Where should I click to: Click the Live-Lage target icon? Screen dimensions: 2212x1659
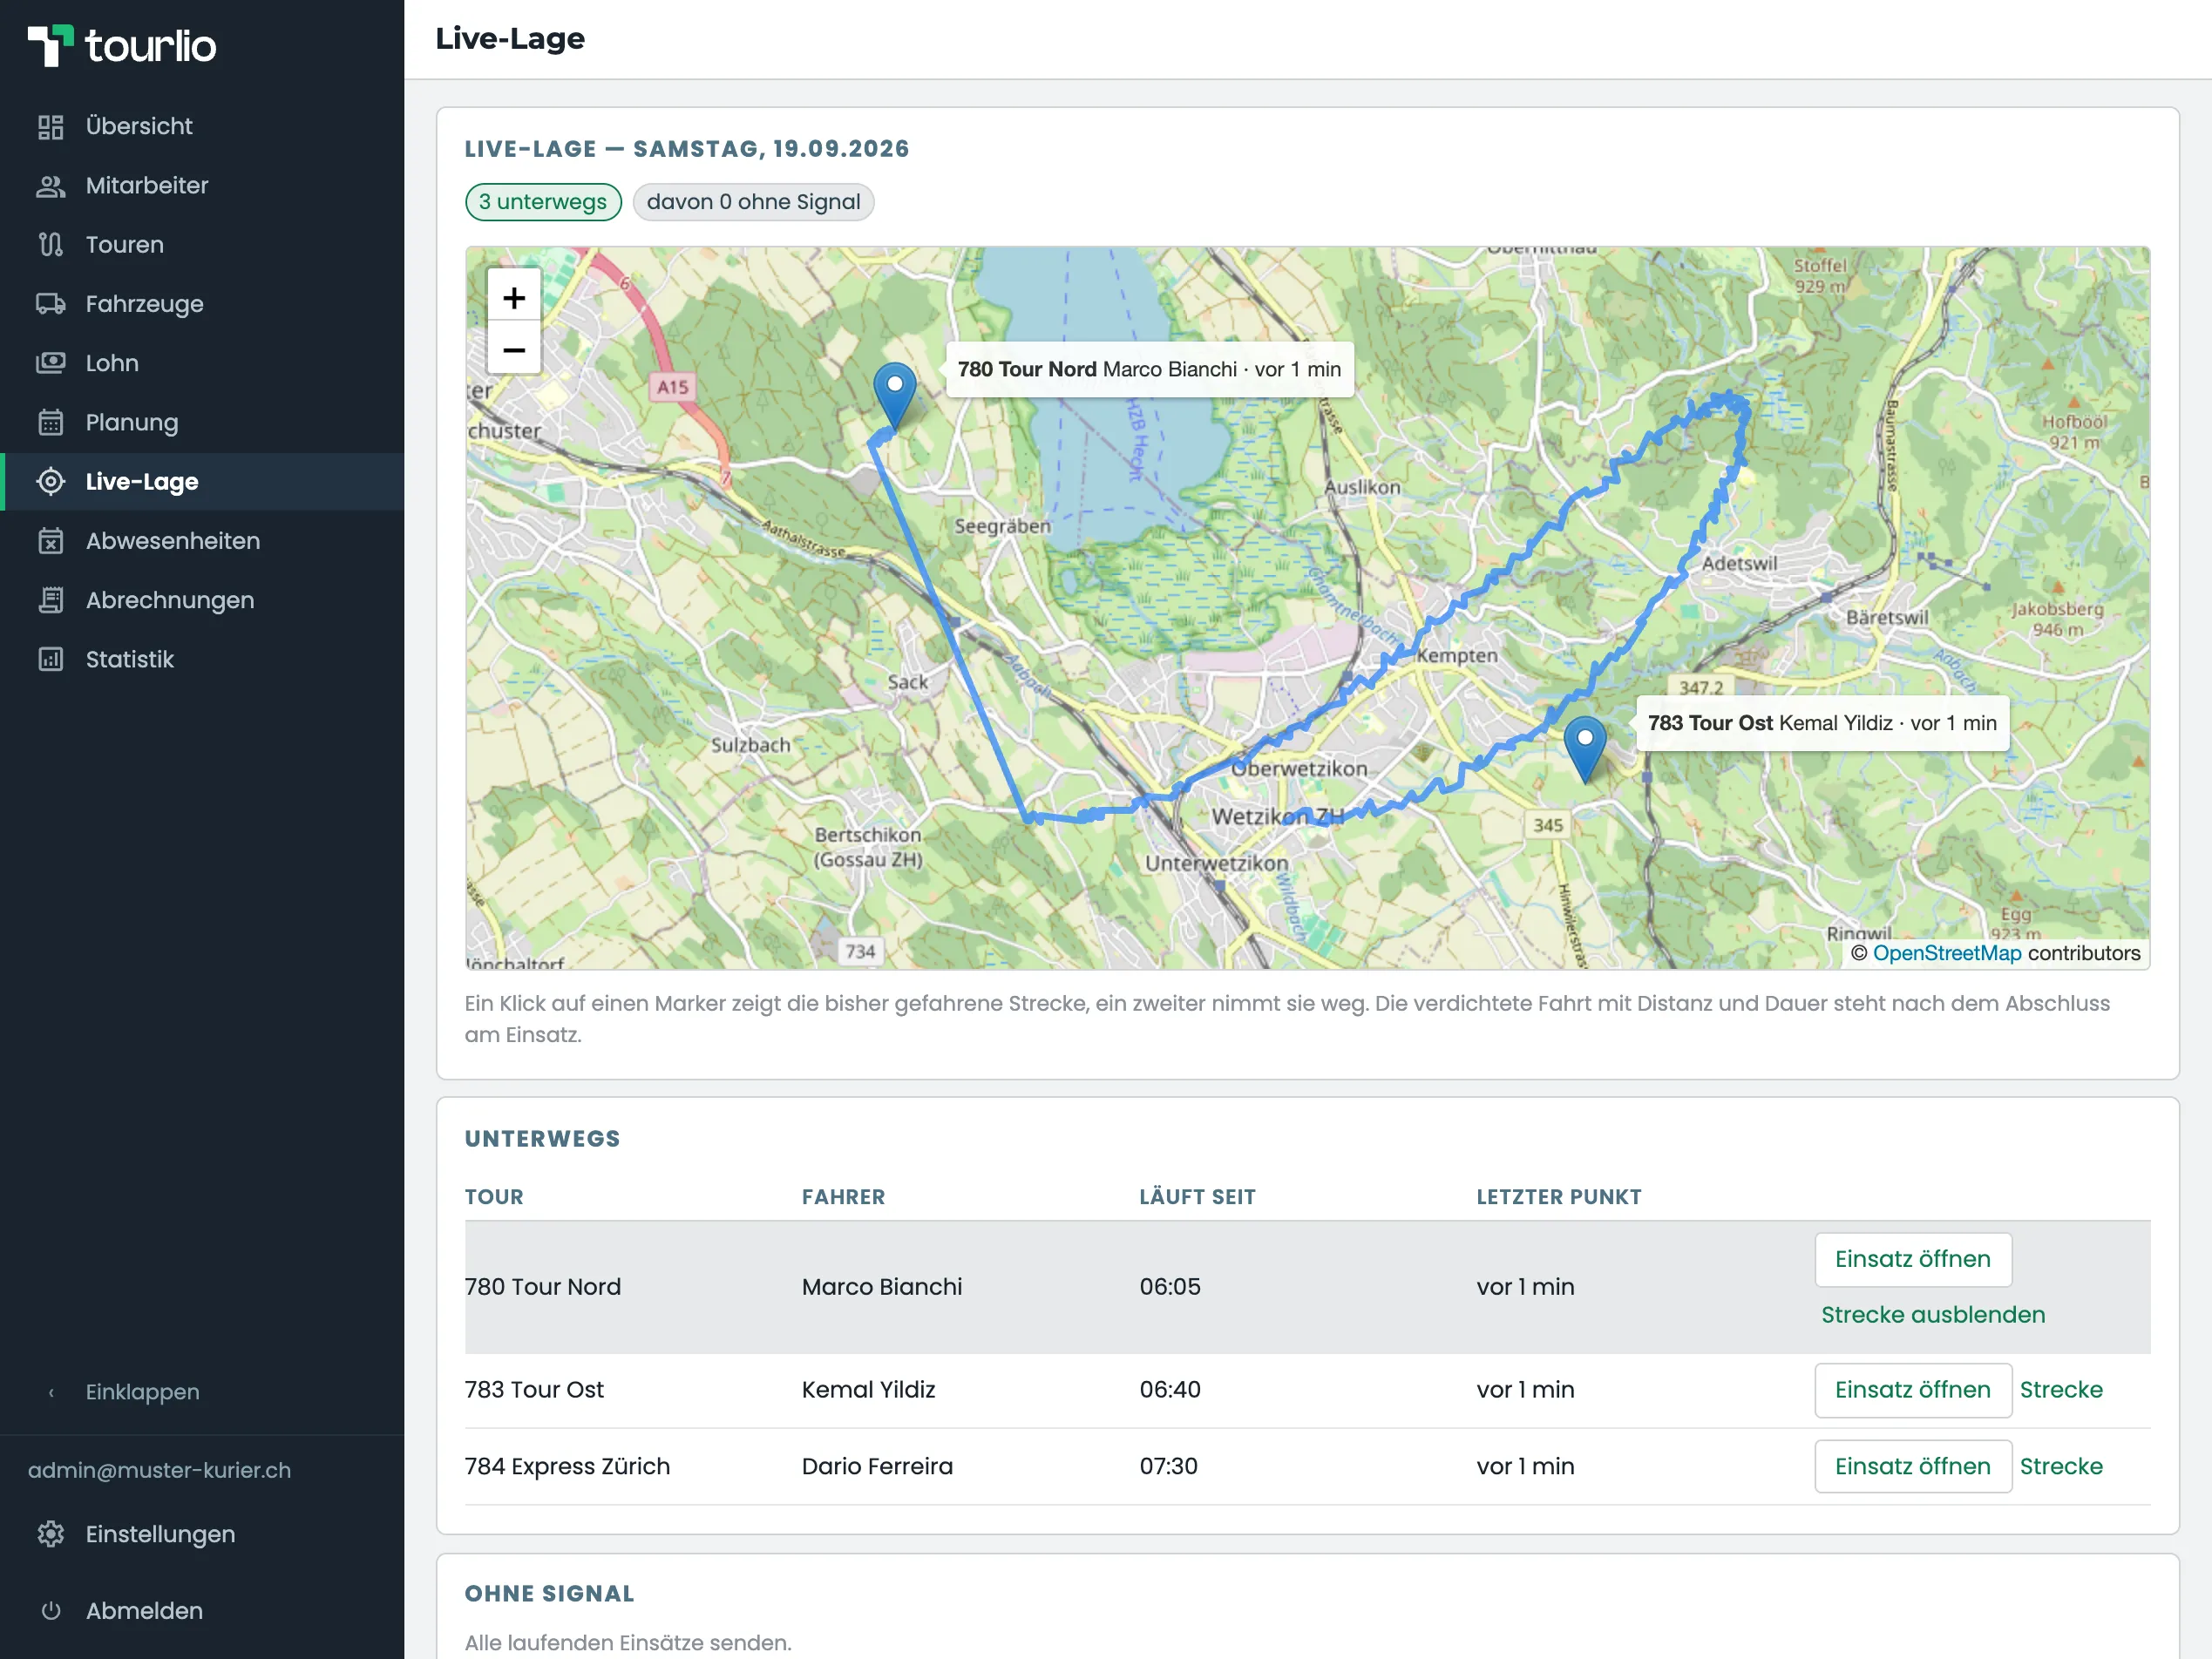(x=51, y=482)
